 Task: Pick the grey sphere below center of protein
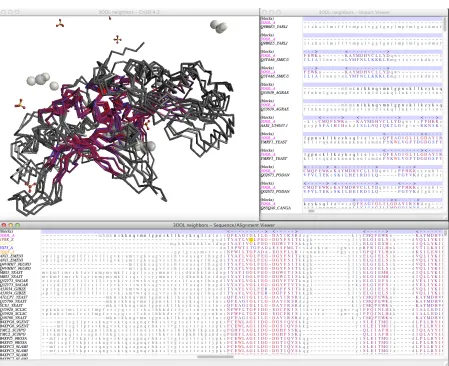[150, 146]
